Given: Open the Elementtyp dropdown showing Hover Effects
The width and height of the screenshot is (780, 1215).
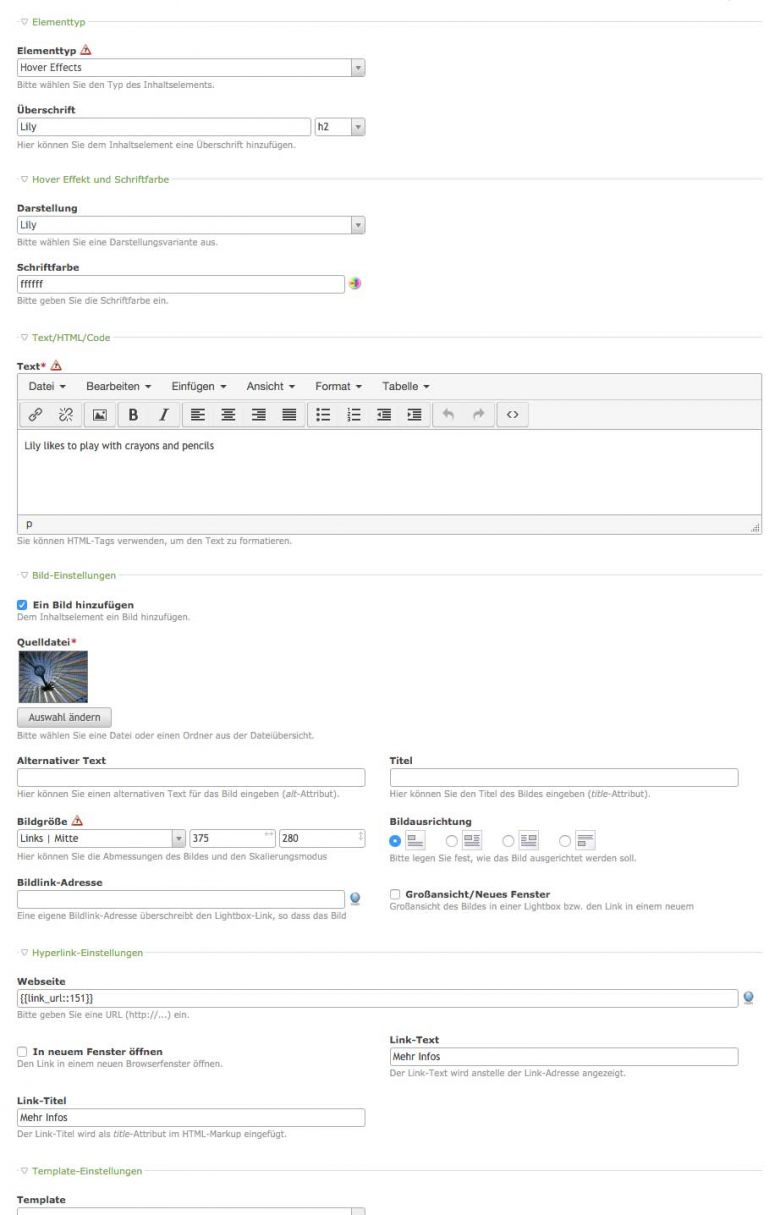Looking at the screenshot, I should click(x=190, y=68).
